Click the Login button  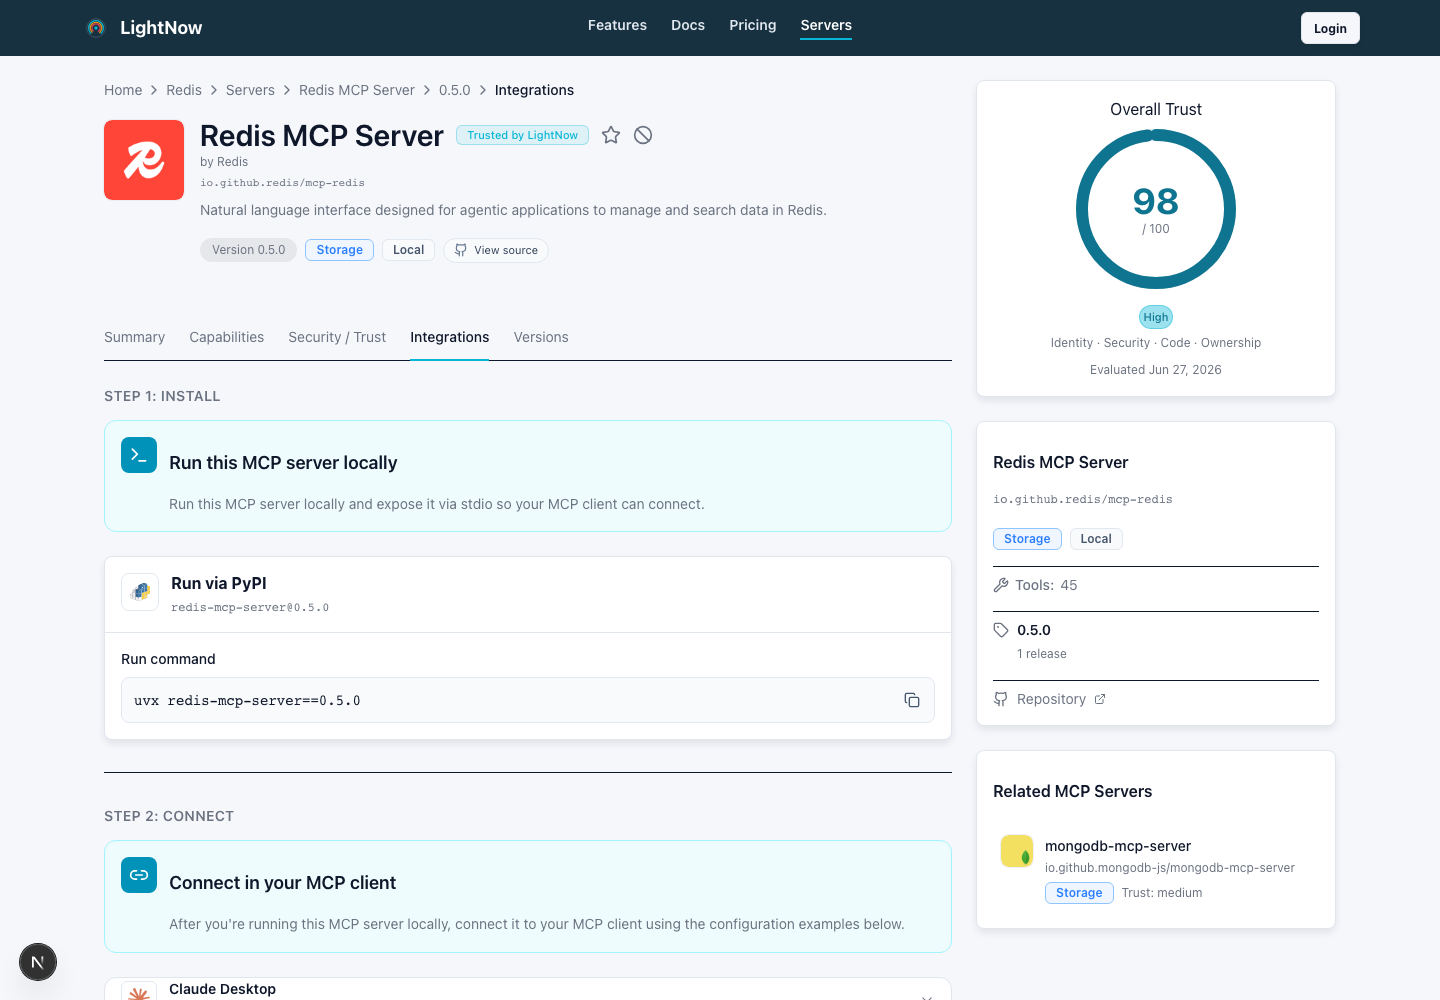tap(1330, 28)
